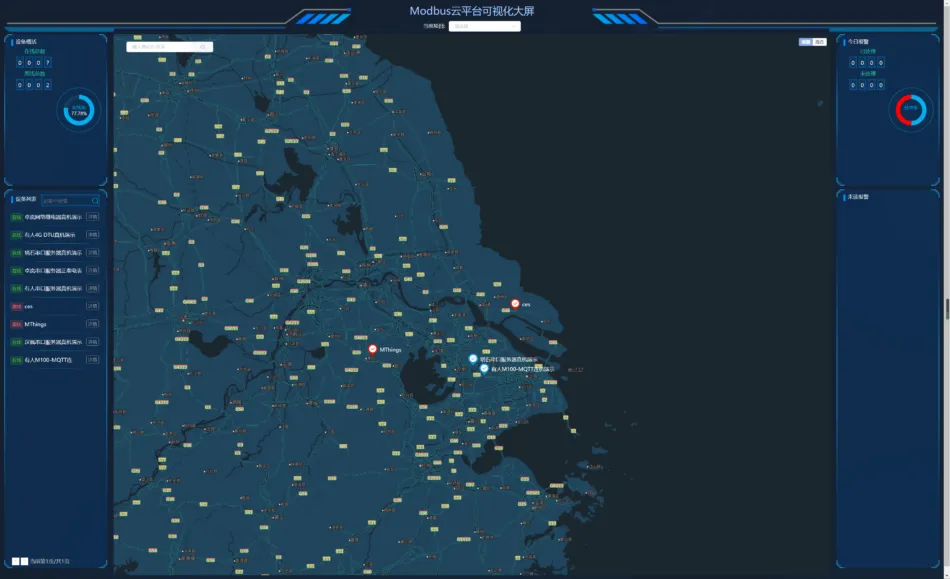Click the MThings red map marker
This screenshot has width=950, height=579.
click(373, 349)
